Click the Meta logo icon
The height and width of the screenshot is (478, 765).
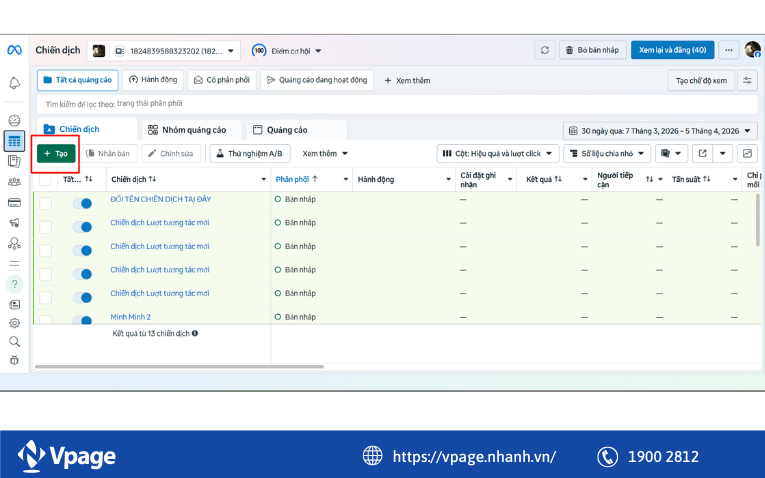coord(14,50)
